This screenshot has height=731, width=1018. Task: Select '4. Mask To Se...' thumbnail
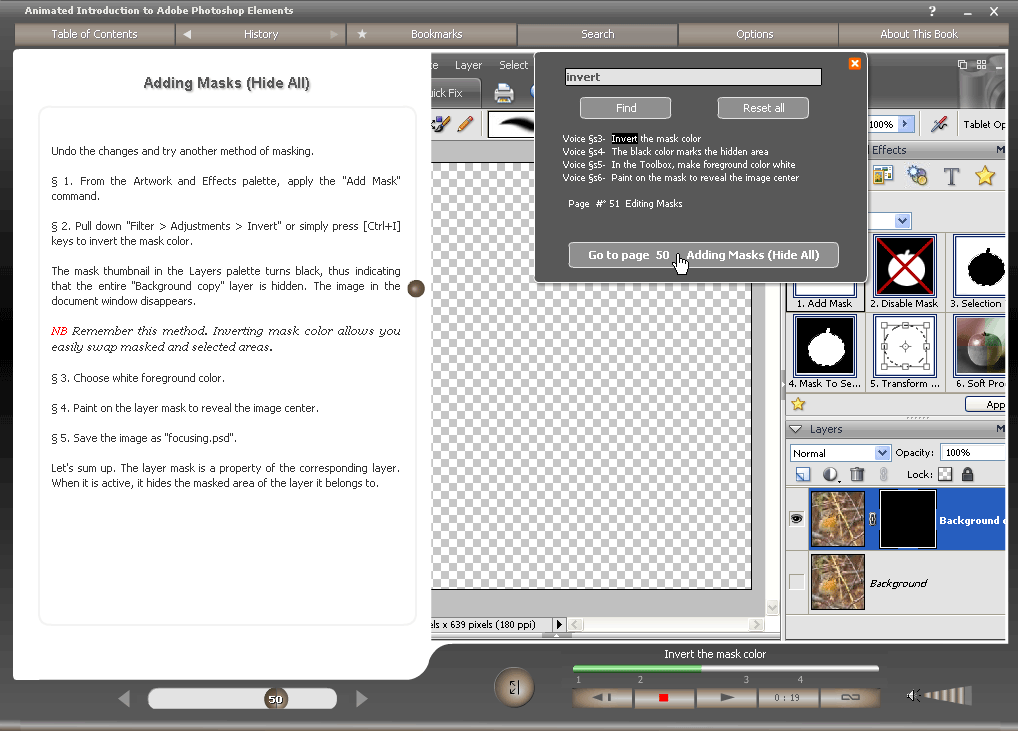point(825,347)
